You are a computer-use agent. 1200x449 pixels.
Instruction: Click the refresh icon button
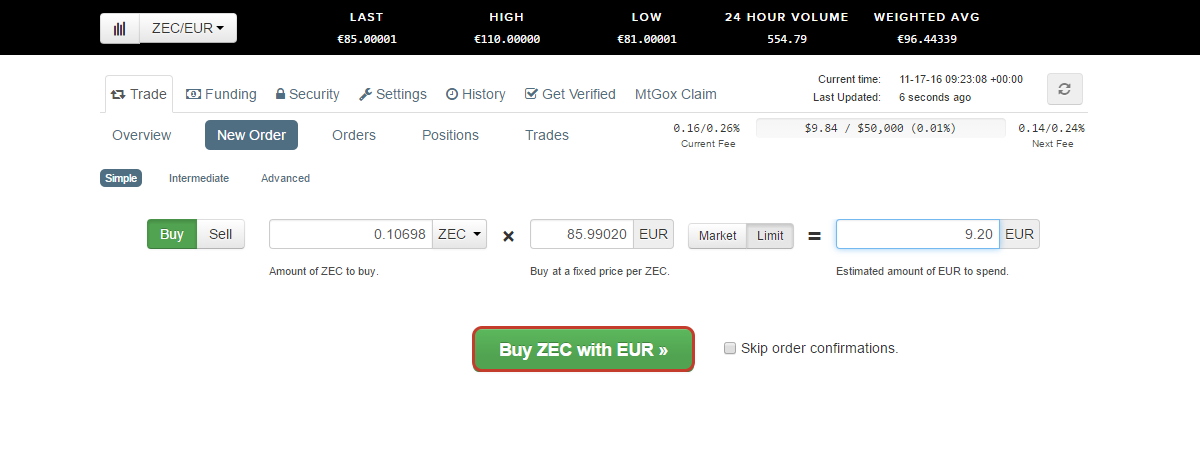(x=1064, y=89)
